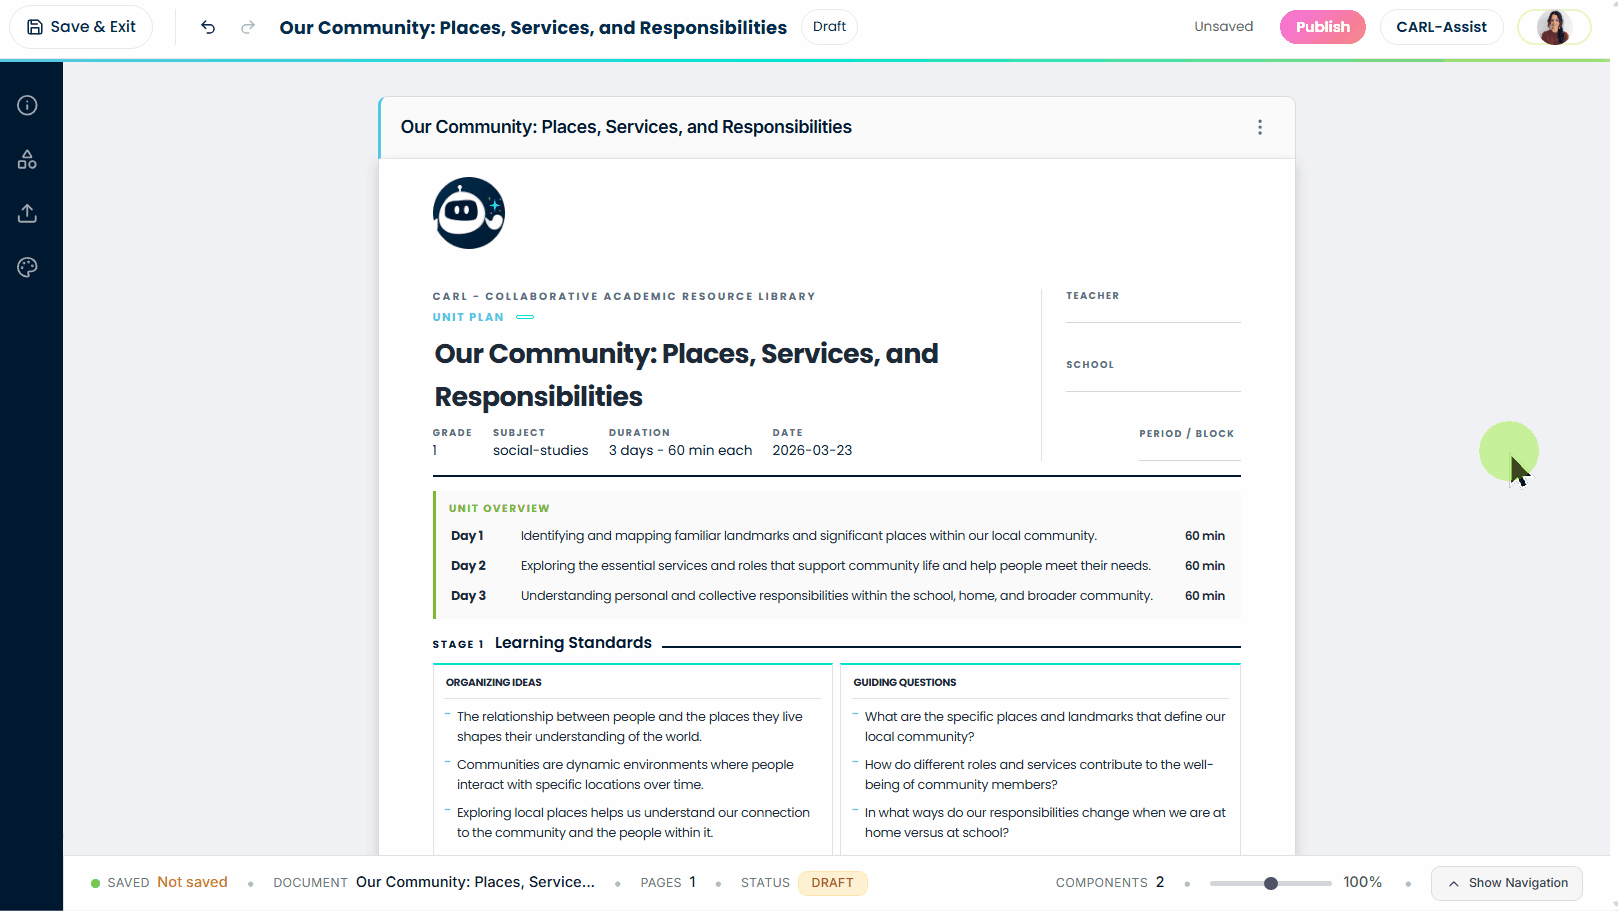The height and width of the screenshot is (911, 1618).
Task: Open the user profile avatar menu
Action: click(x=1553, y=27)
